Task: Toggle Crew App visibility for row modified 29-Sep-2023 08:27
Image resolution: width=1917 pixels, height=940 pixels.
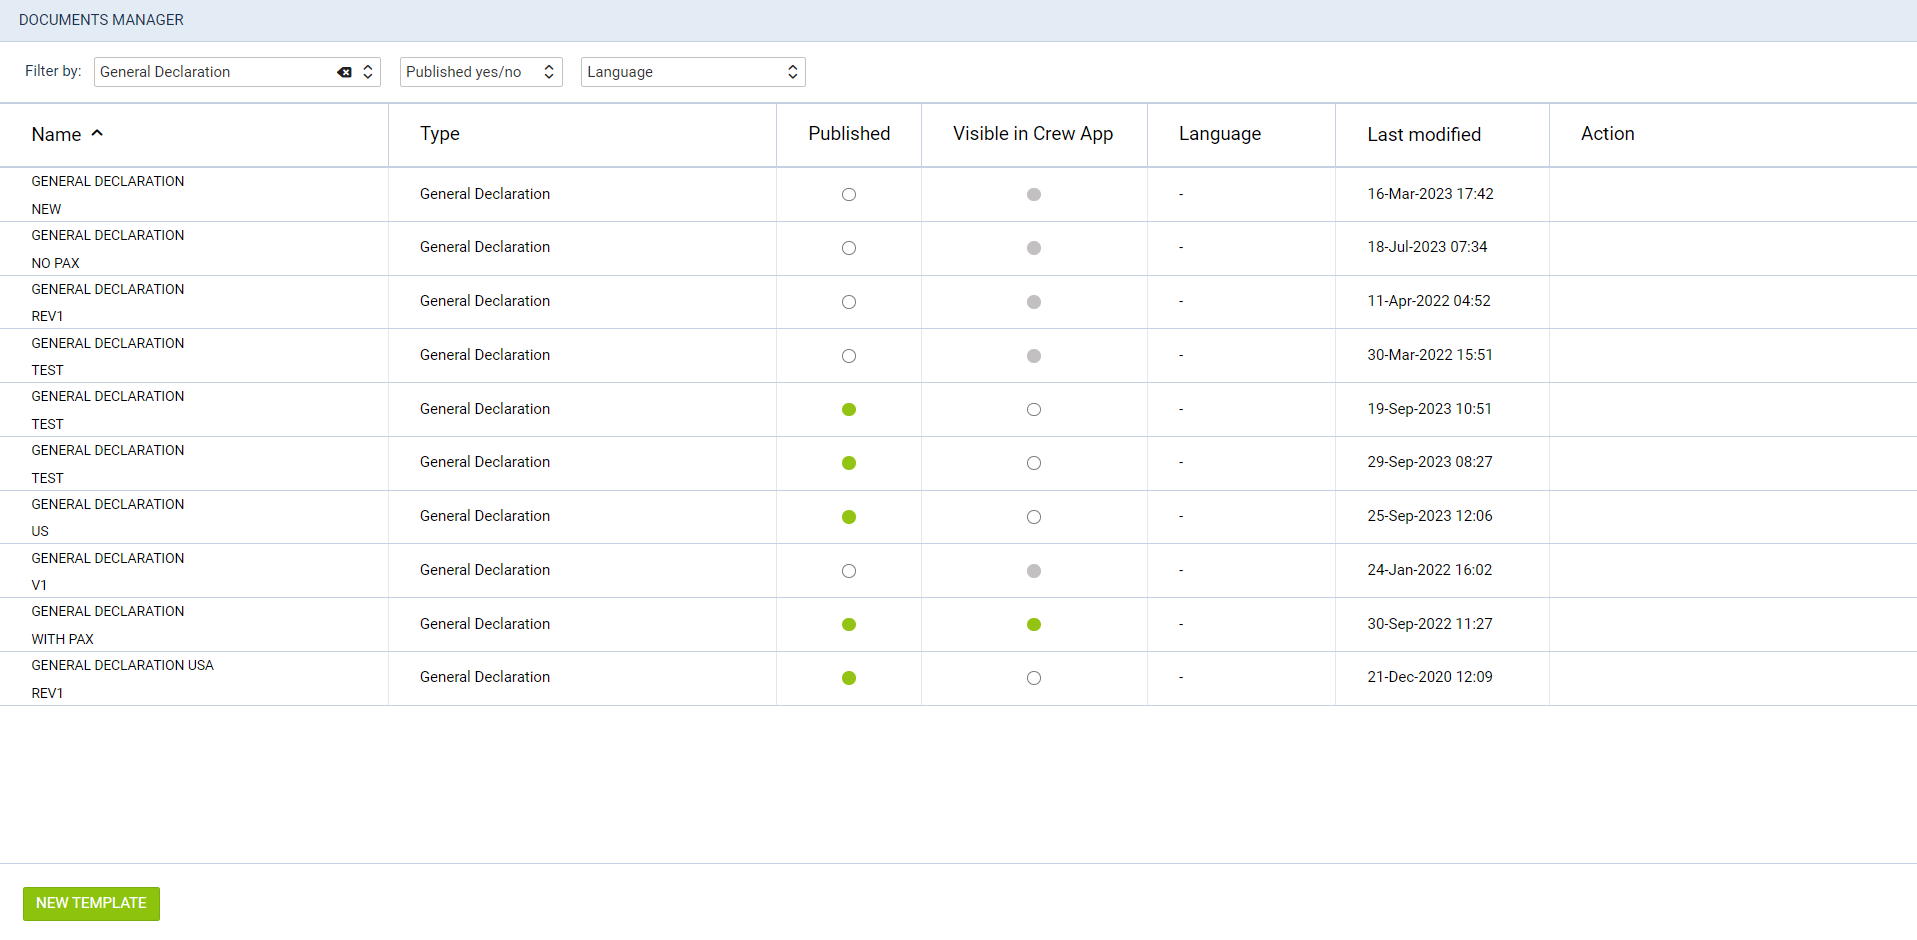Action: pos(1034,463)
